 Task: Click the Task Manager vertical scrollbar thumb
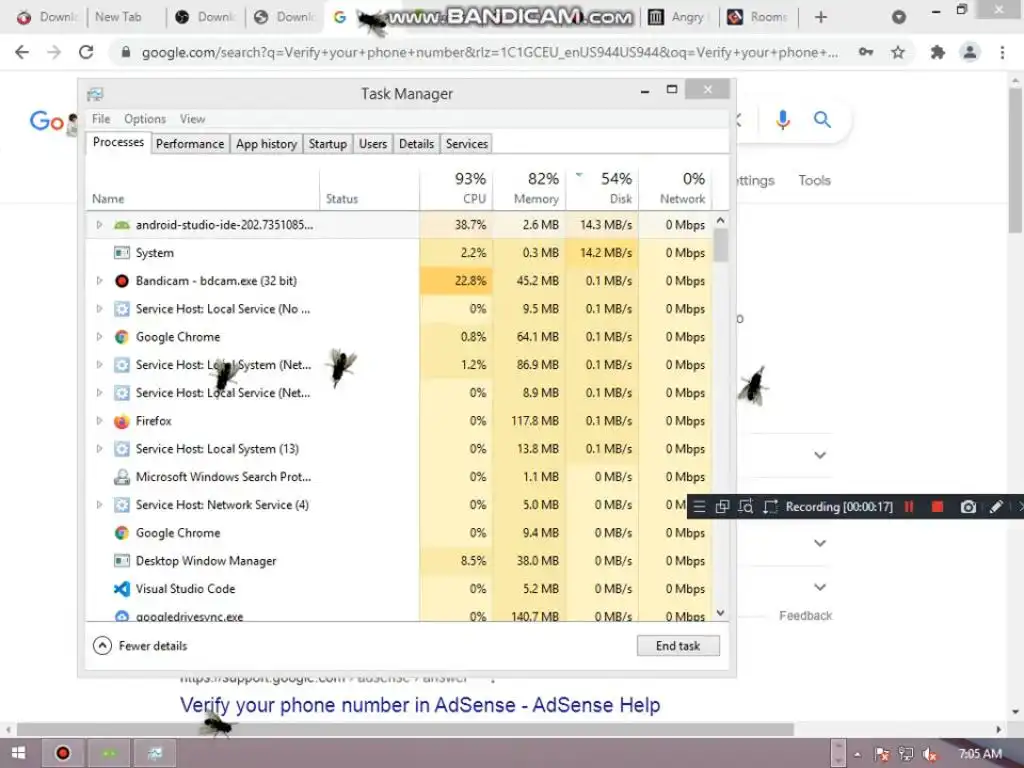720,246
